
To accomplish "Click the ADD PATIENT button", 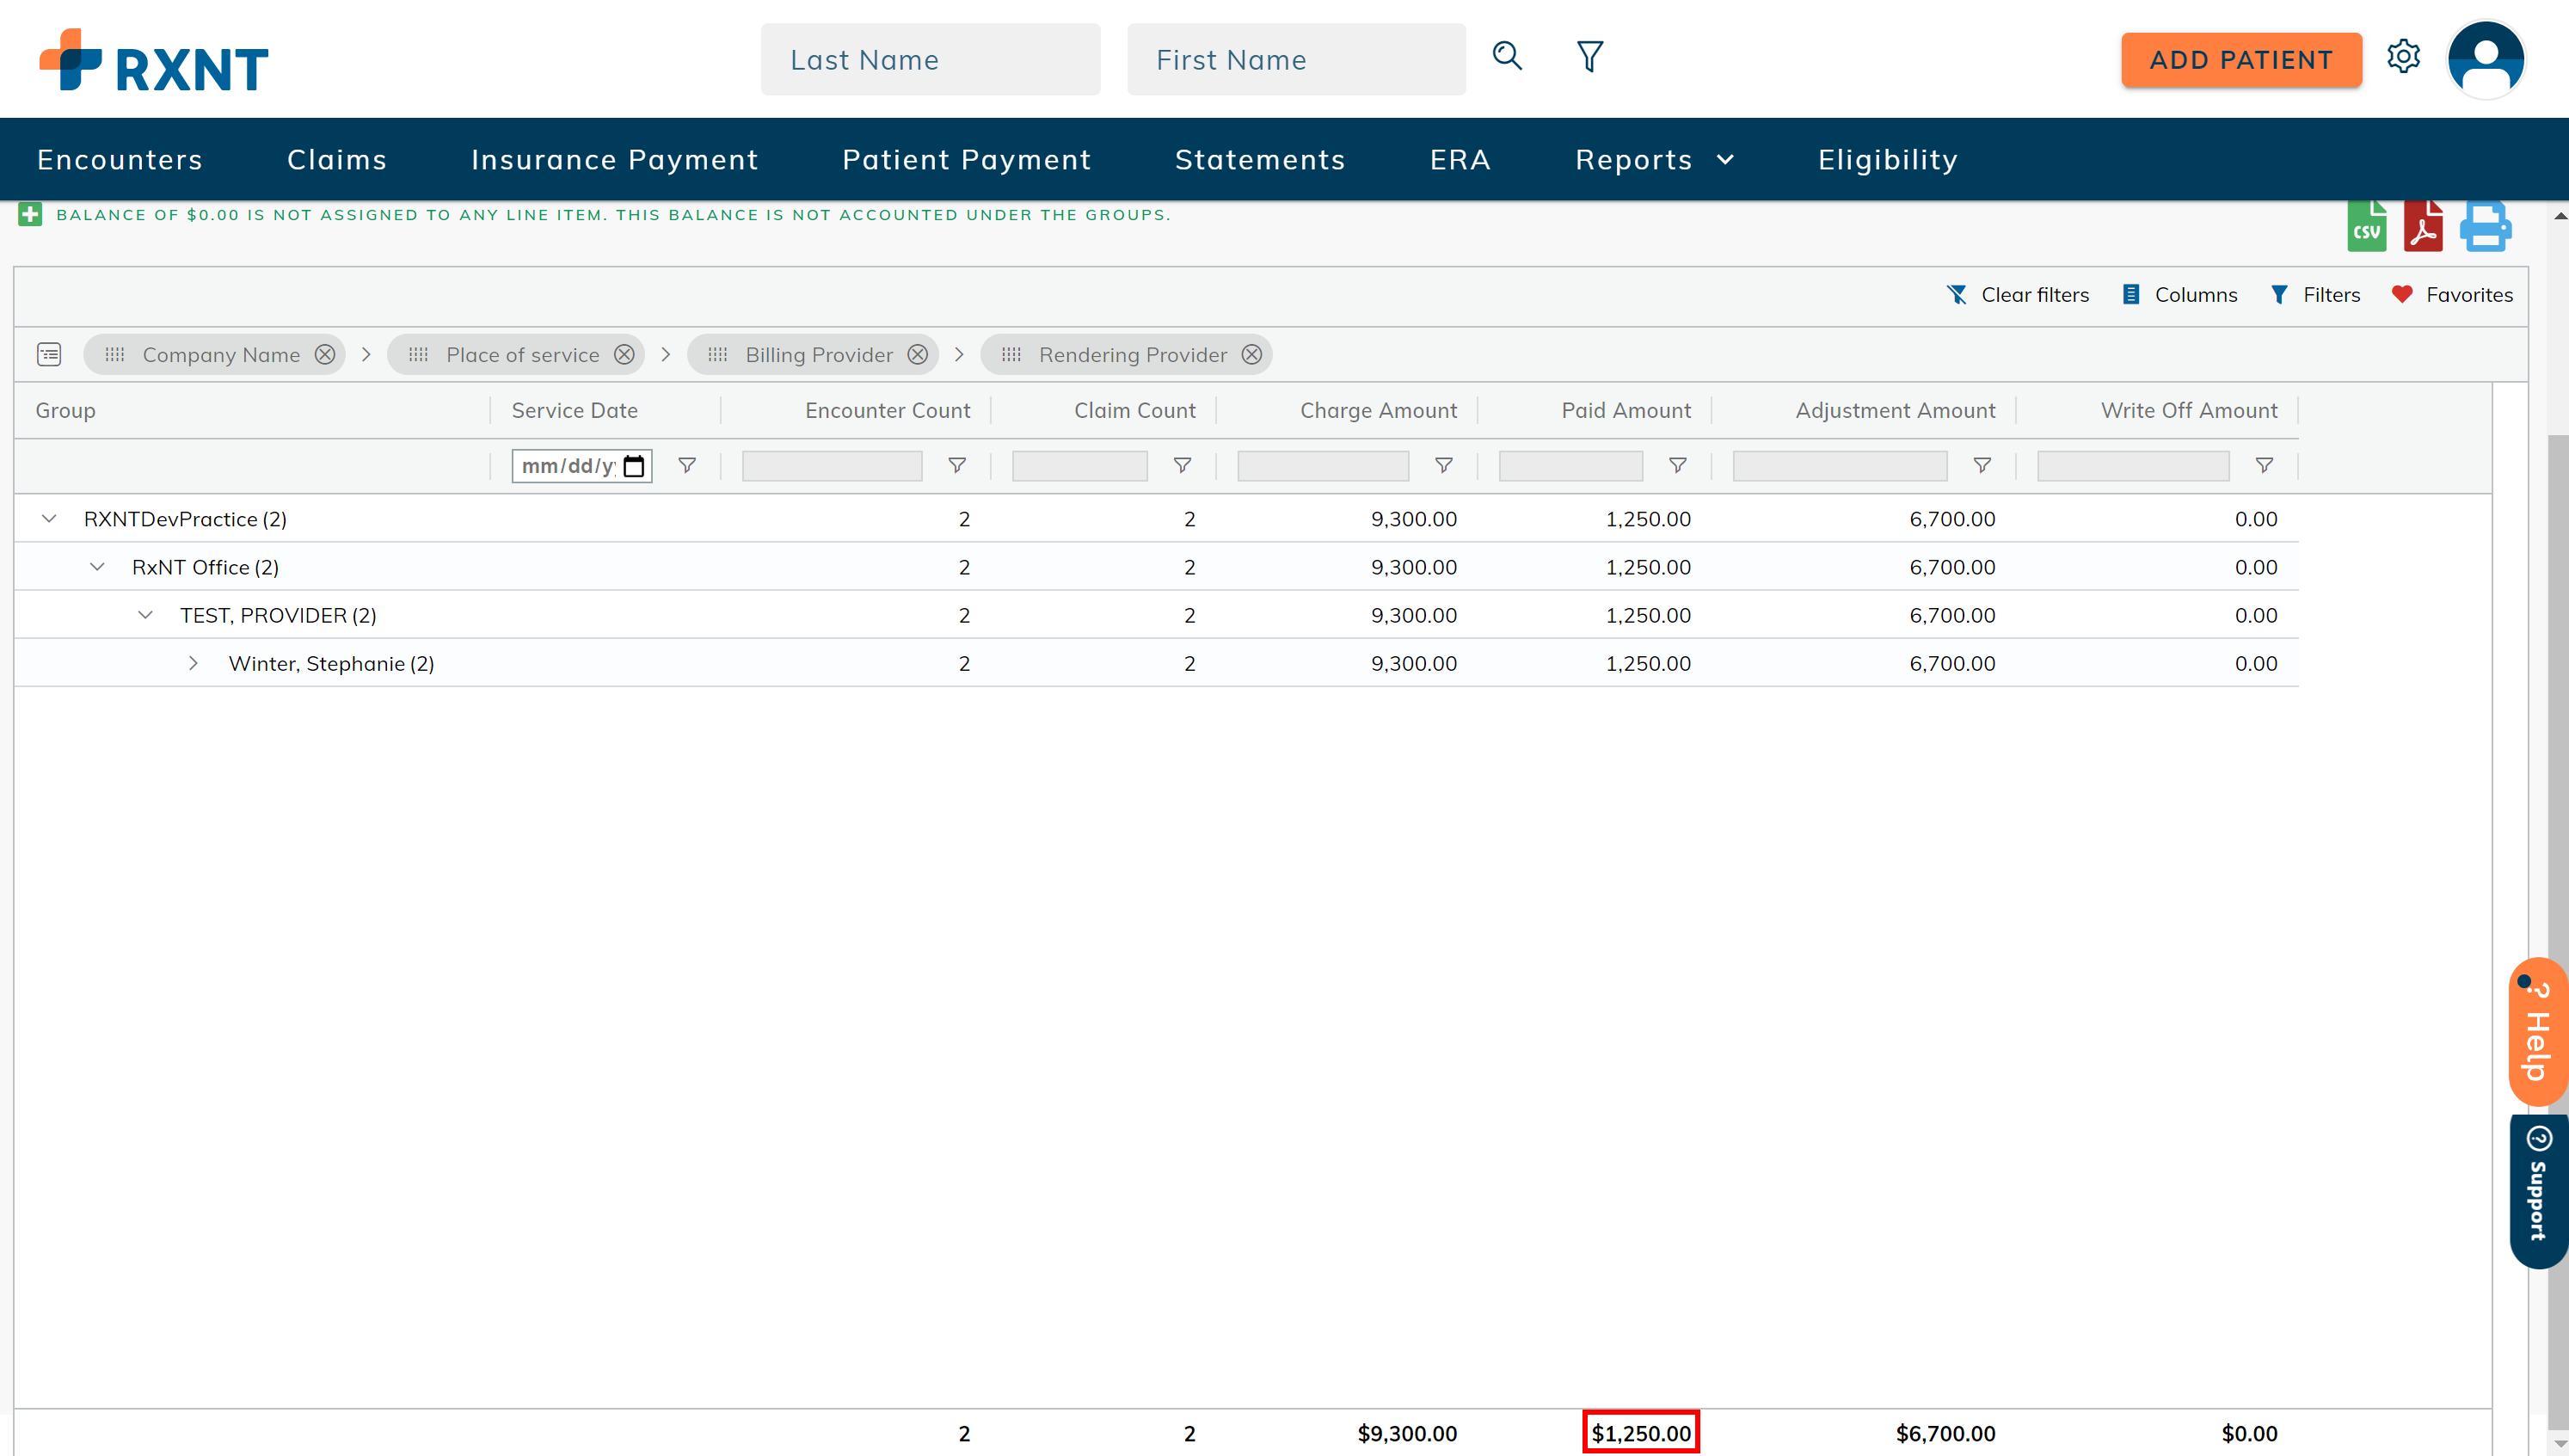I will point(2241,60).
